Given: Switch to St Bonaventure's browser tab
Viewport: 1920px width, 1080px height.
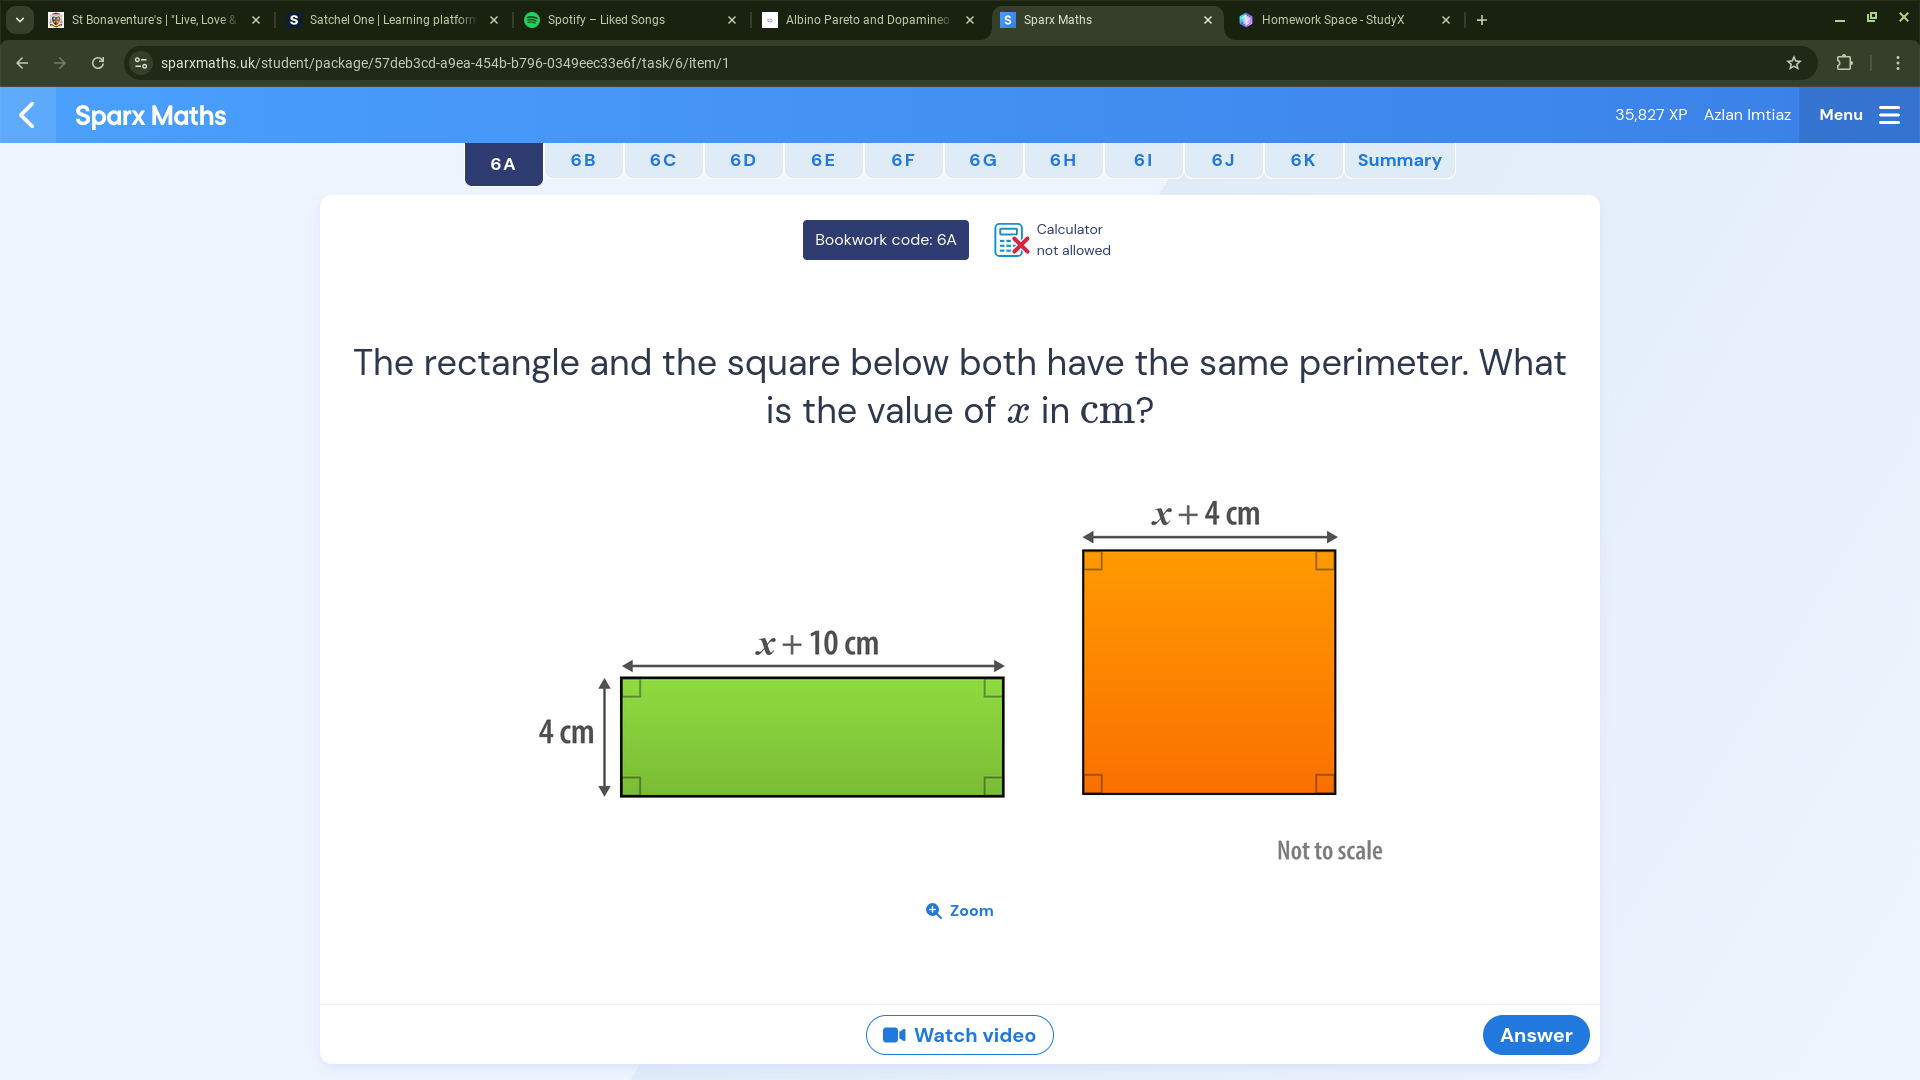Looking at the screenshot, I should pyautogui.click(x=155, y=20).
